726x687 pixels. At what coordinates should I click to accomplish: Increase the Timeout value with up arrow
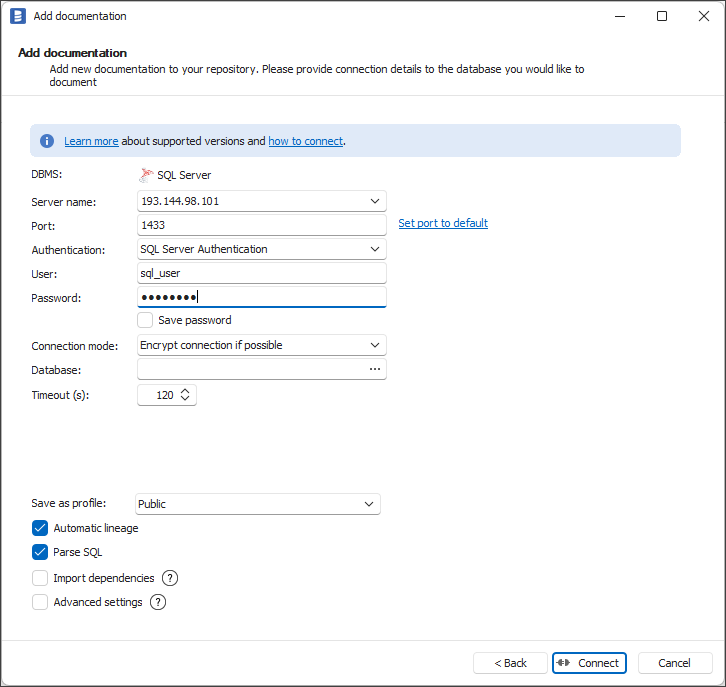click(185, 391)
